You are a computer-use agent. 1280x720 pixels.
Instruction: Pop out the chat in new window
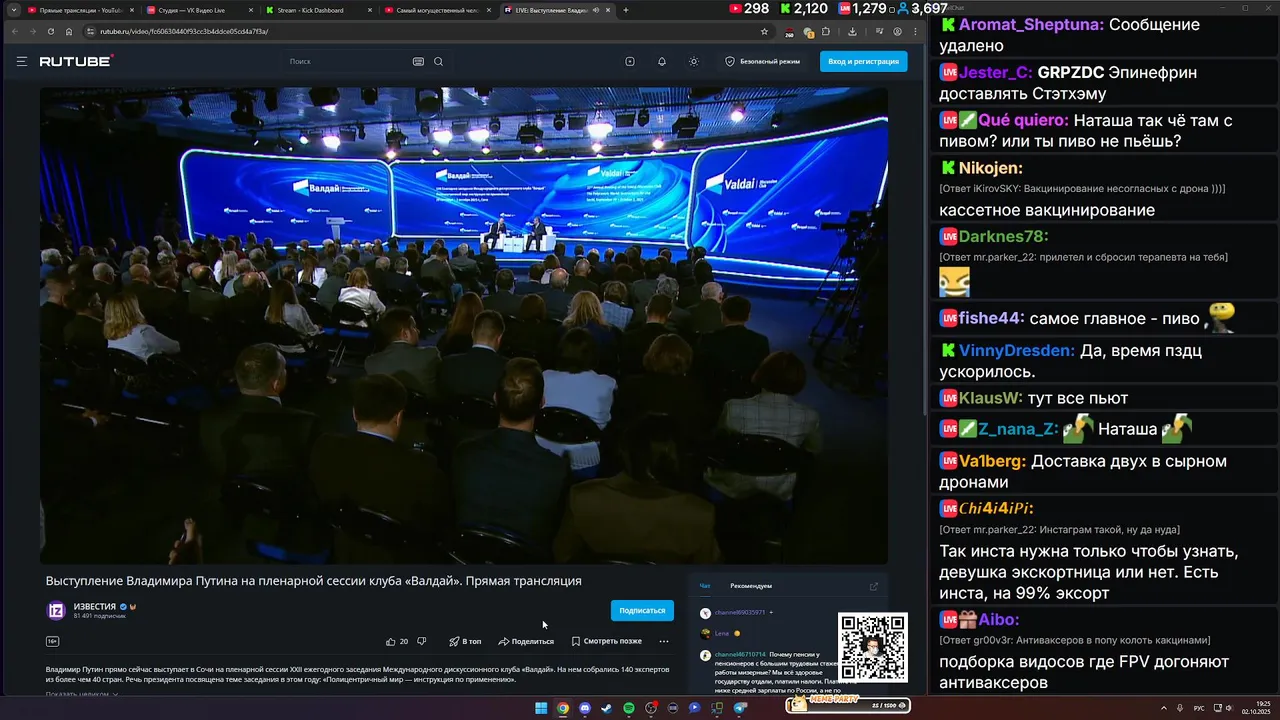coord(873,586)
